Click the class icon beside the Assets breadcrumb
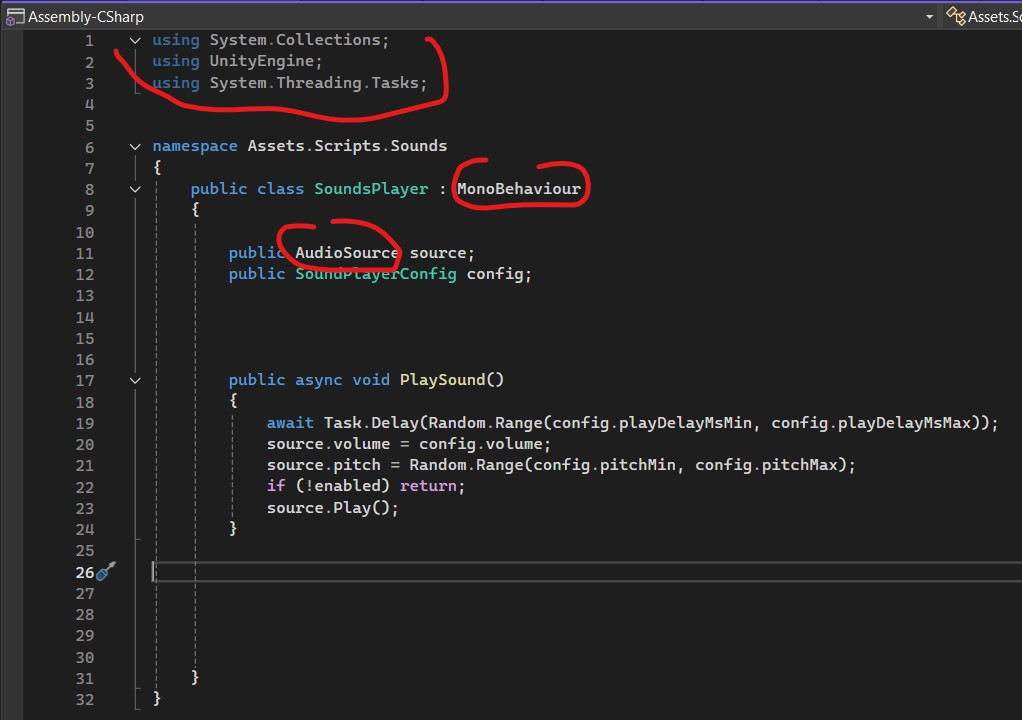This screenshot has height=720, width=1022. [955, 16]
